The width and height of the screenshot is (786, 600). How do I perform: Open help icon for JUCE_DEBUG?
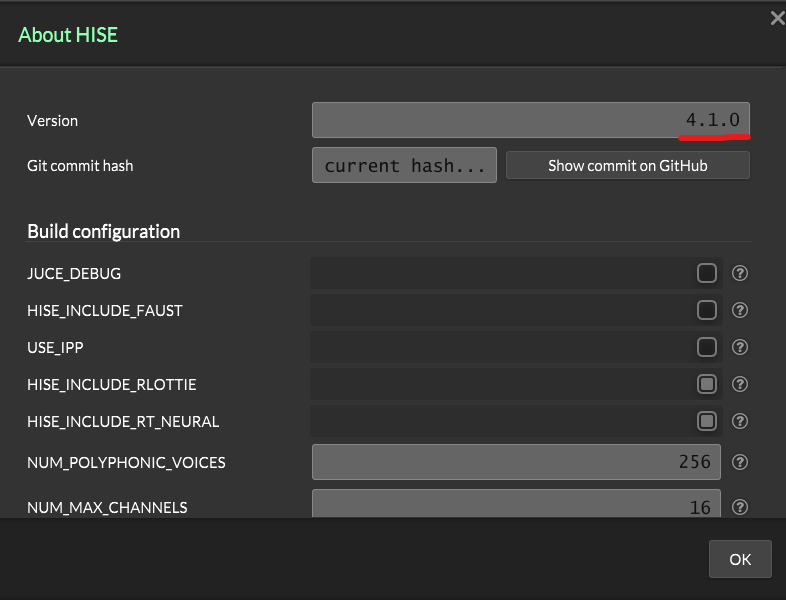pos(740,273)
